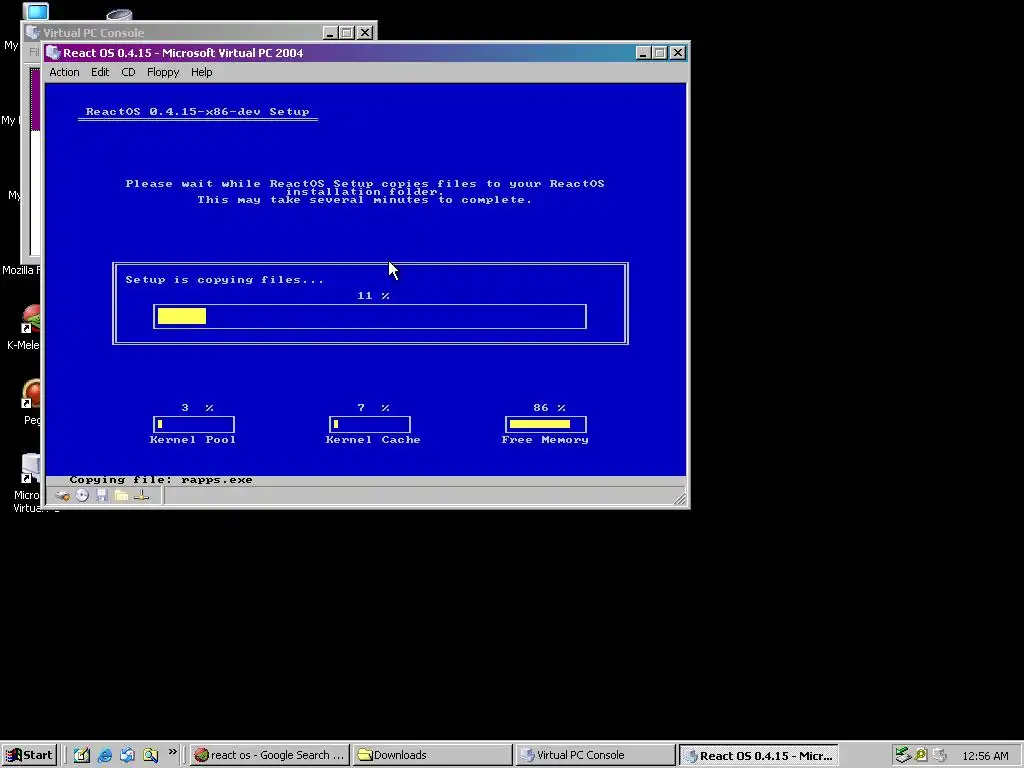The height and width of the screenshot is (768, 1024).
Task: Open the CD menu
Action: [x=128, y=72]
